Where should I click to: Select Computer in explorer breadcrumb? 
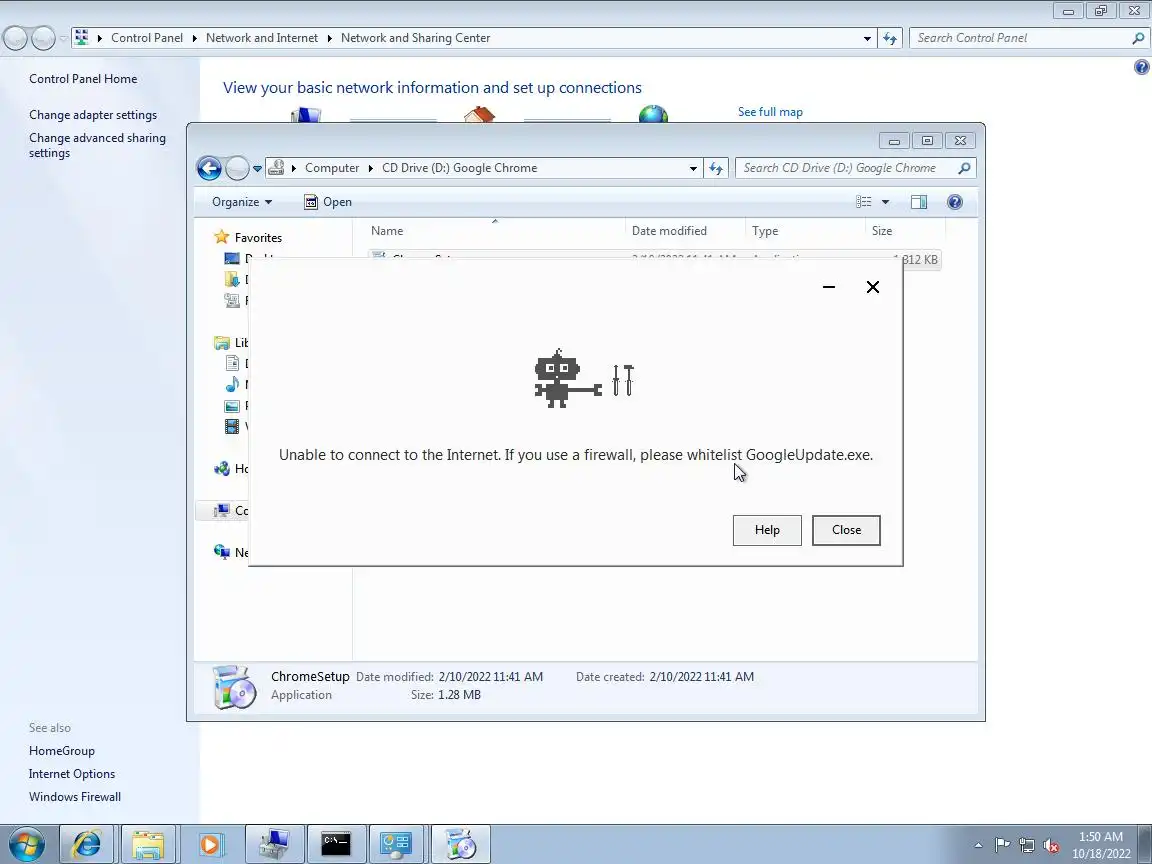point(332,168)
